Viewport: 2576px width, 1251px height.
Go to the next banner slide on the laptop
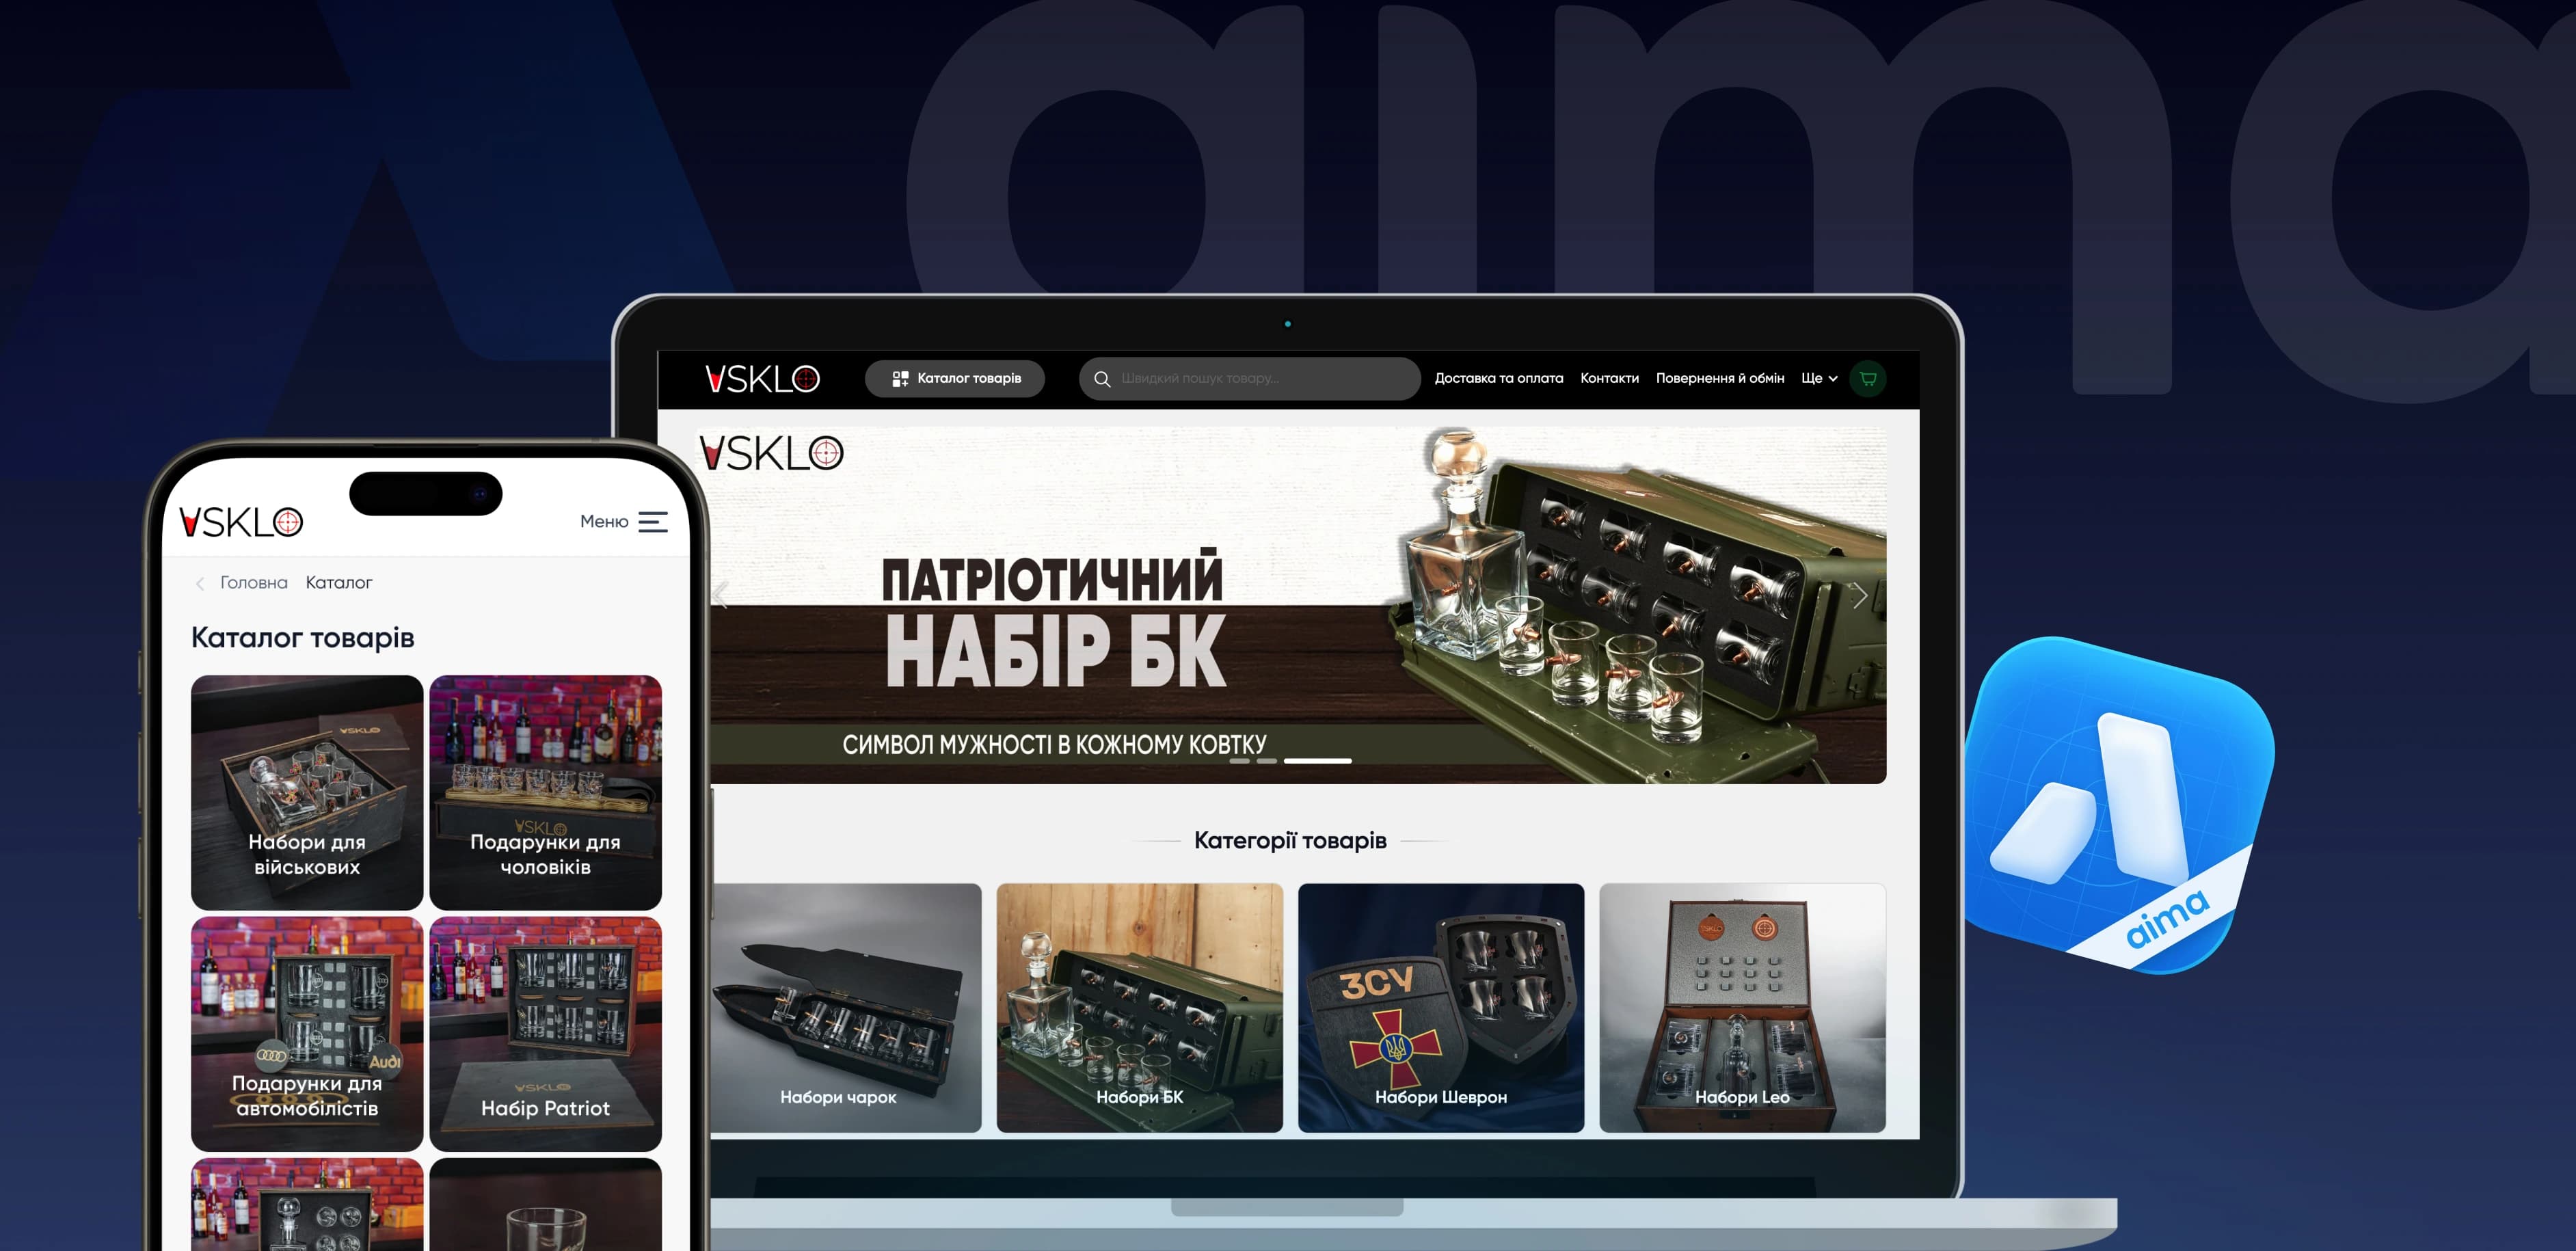[x=1859, y=596]
